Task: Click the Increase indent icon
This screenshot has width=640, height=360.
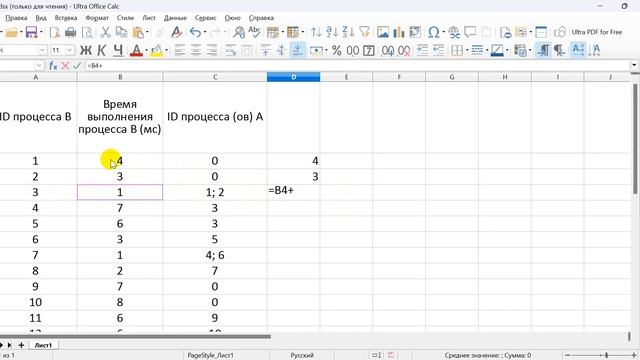Action: [422, 50]
